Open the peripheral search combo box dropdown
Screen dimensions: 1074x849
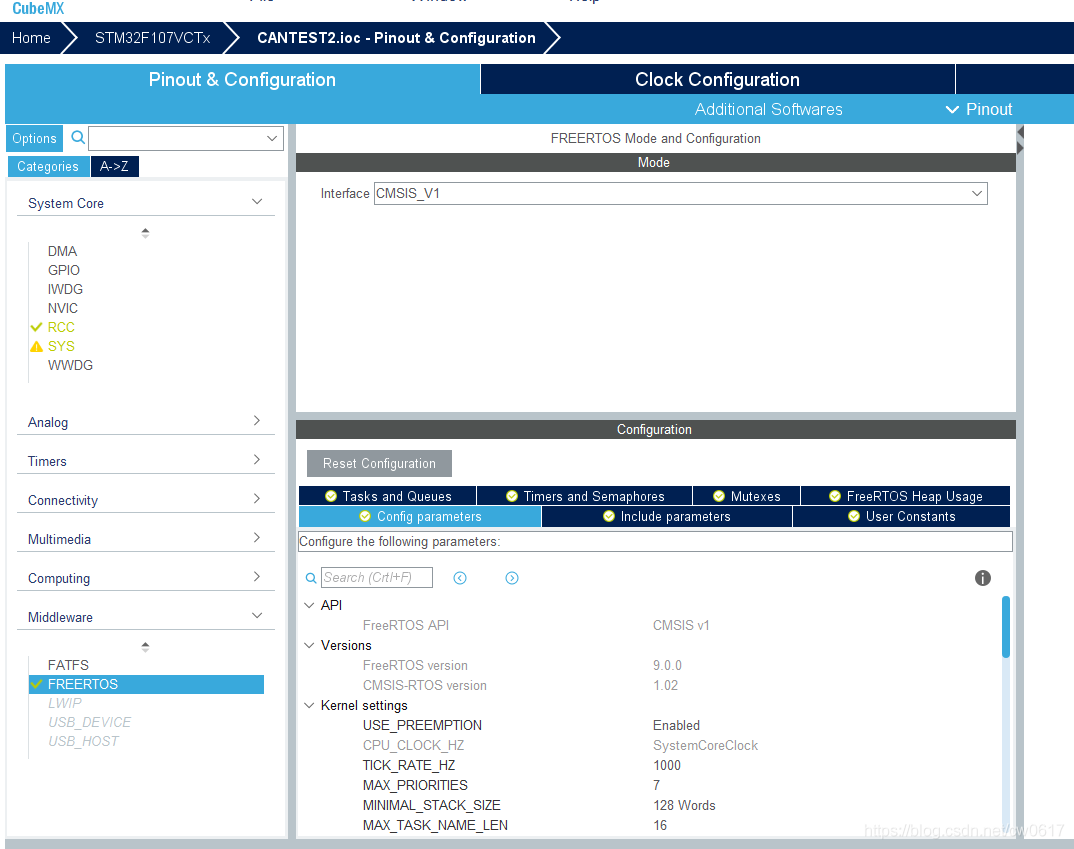[272, 138]
